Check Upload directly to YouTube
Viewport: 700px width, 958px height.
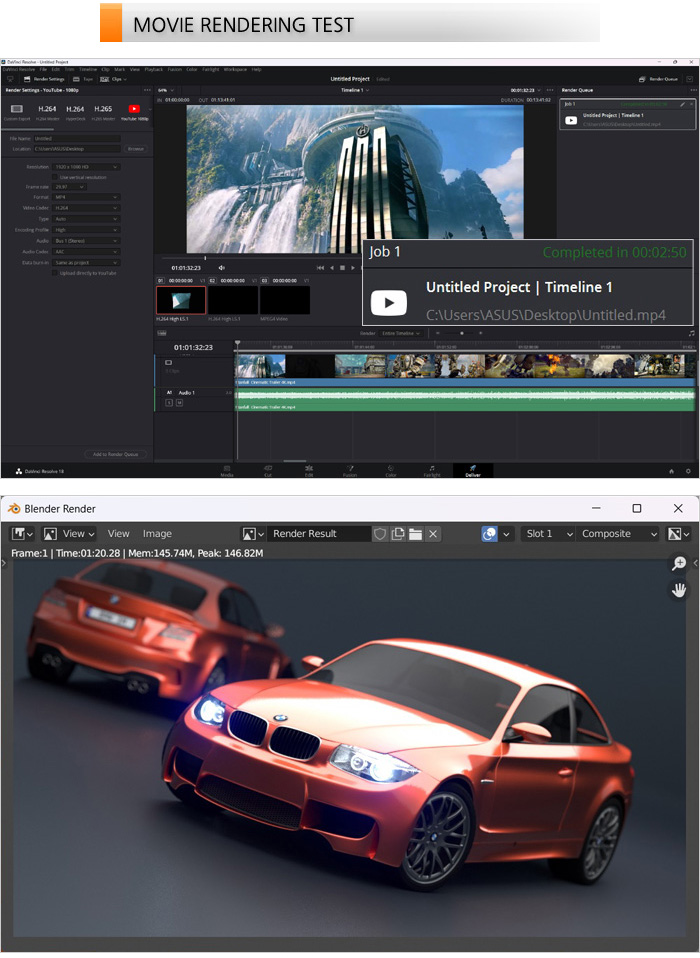55,272
